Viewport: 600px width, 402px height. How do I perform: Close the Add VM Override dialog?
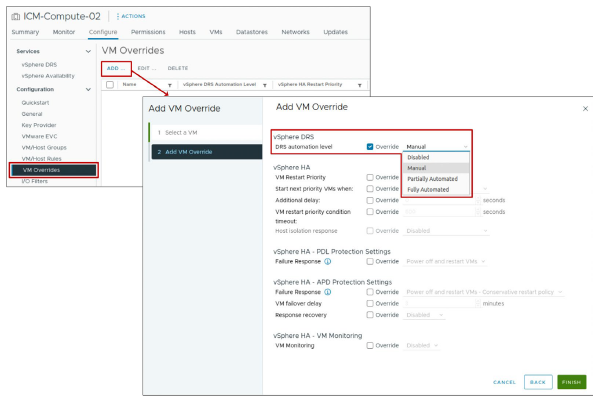coord(585,109)
